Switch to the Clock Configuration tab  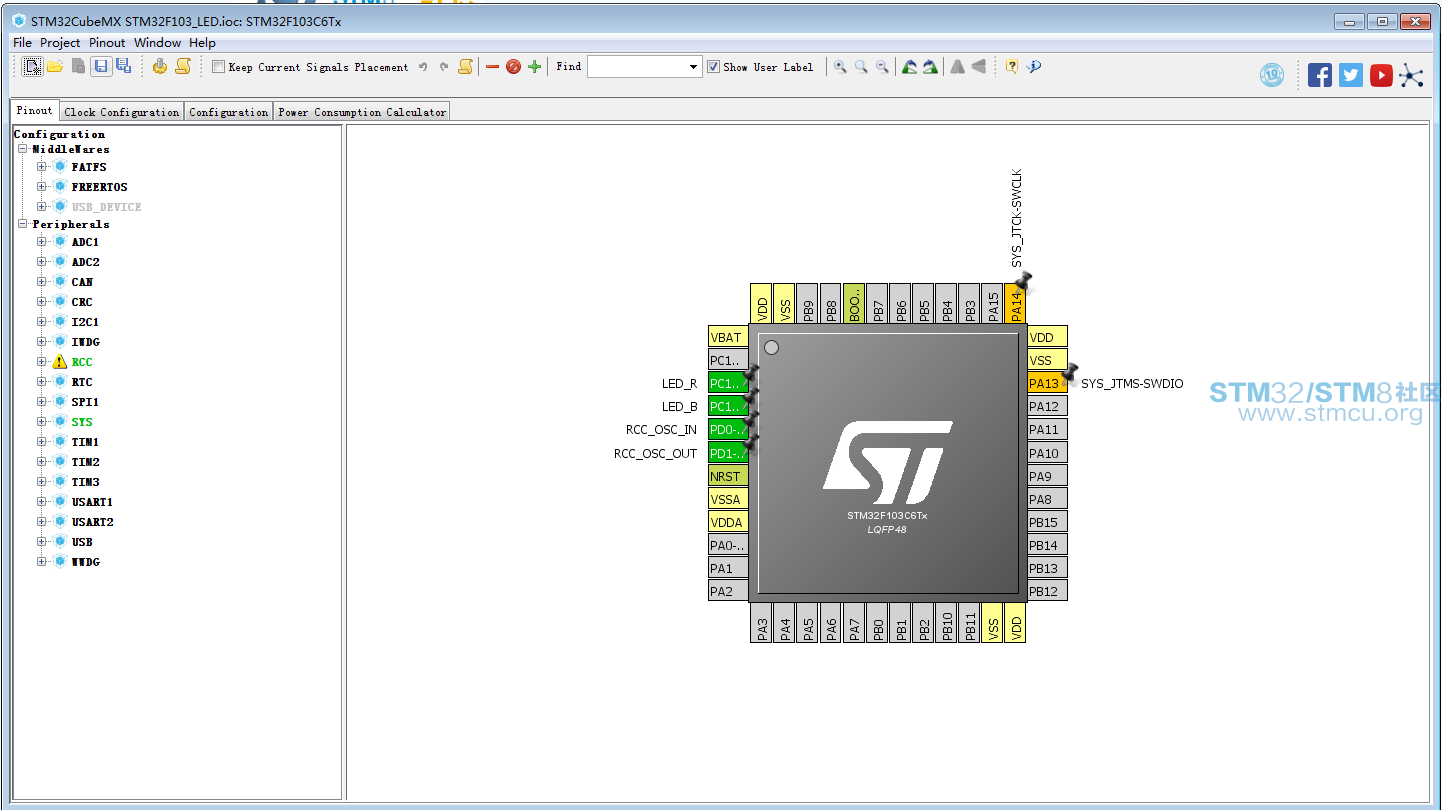click(122, 112)
